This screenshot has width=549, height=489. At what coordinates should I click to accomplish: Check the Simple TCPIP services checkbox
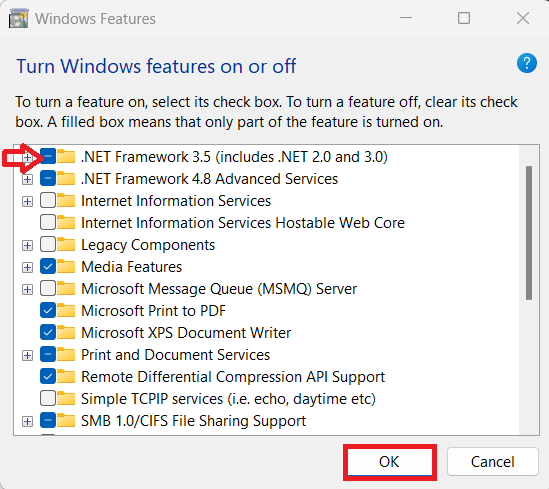pos(48,399)
